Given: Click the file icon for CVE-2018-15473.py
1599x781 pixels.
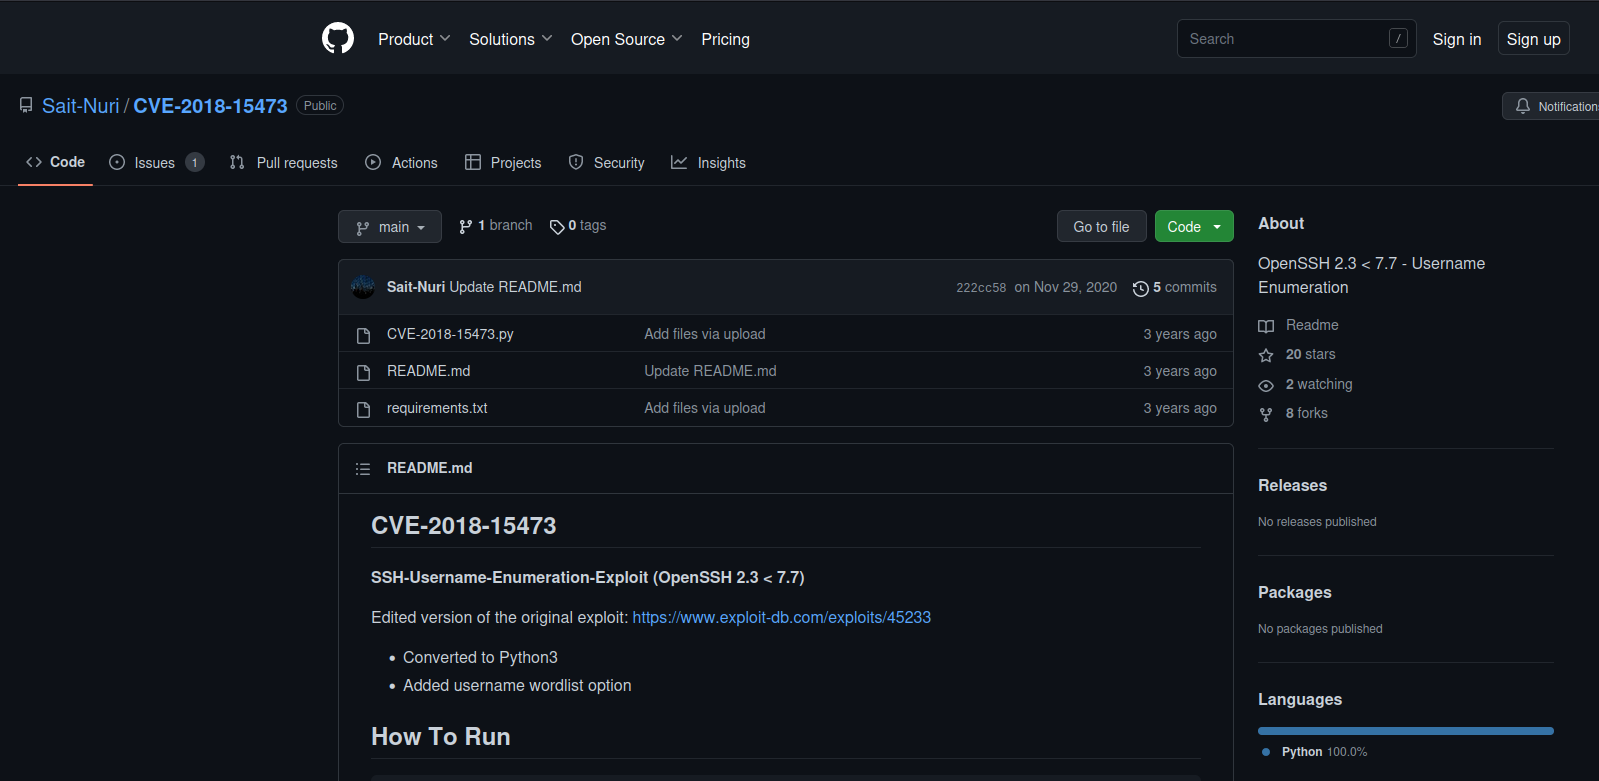Looking at the screenshot, I should 364,335.
